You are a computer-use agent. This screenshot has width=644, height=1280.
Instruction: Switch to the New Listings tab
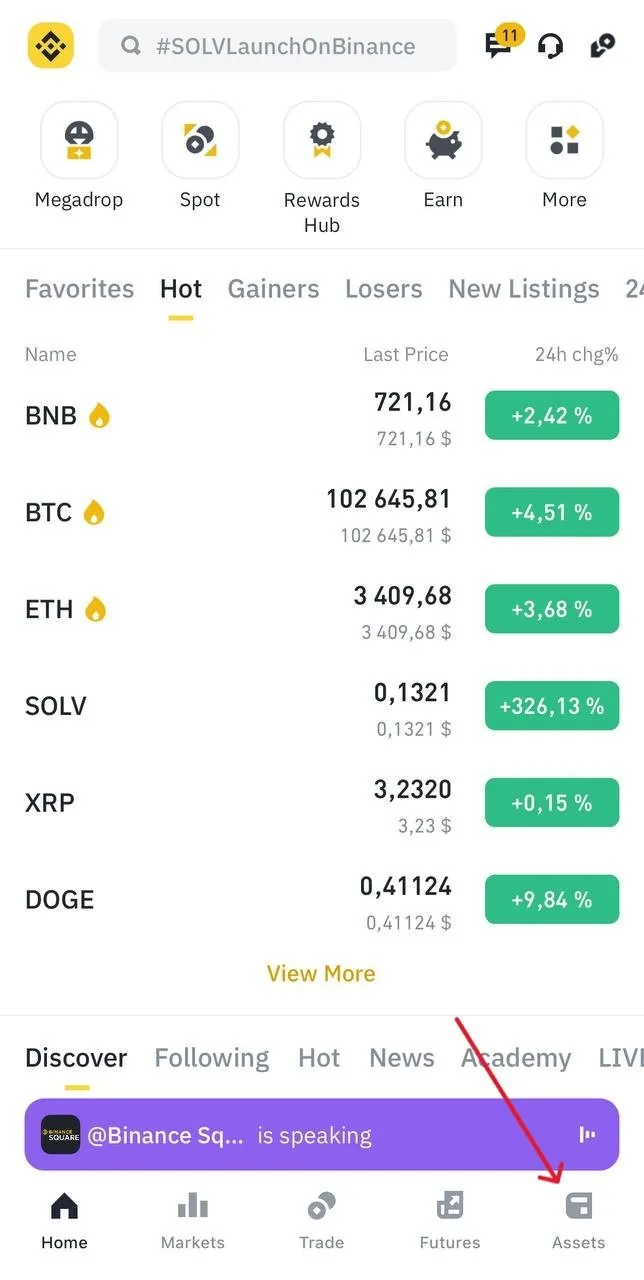coord(523,289)
